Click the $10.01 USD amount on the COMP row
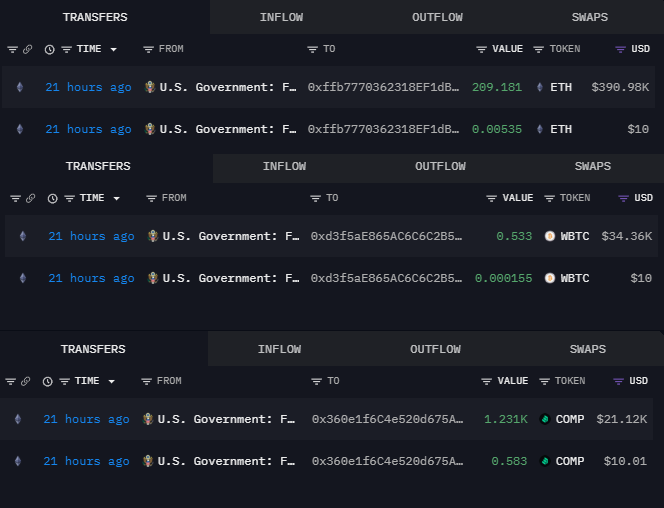The height and width of the screenshot is (508, 664). [x=625, y=461]
